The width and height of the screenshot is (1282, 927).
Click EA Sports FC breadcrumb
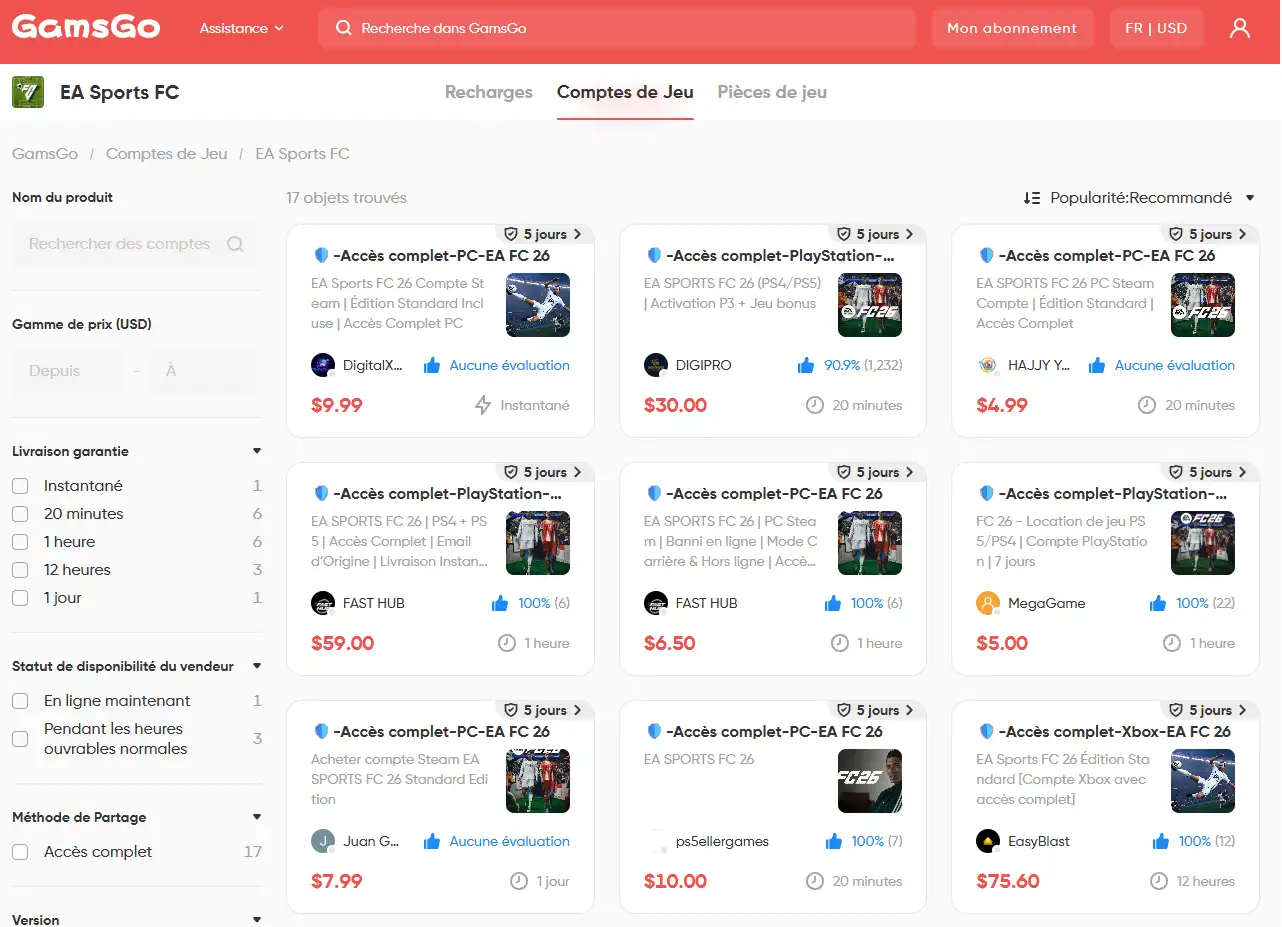point(303,154)
